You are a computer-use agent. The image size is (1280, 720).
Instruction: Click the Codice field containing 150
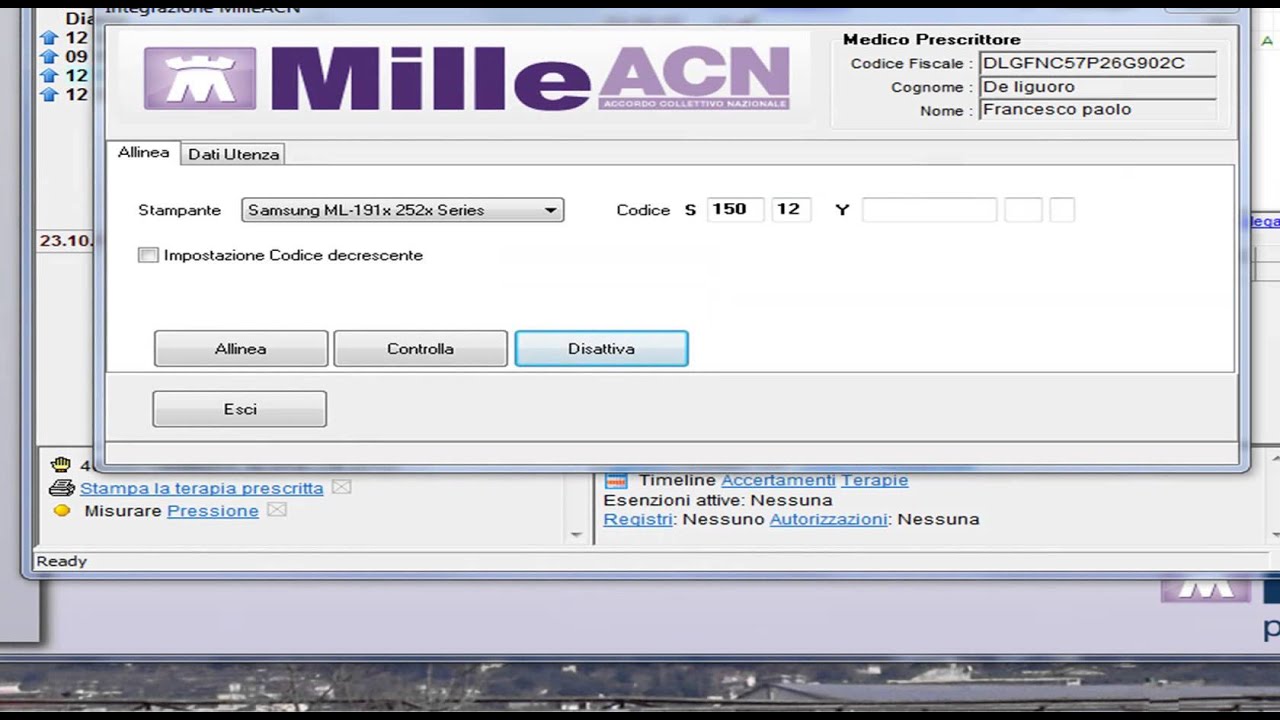(735, 209)
